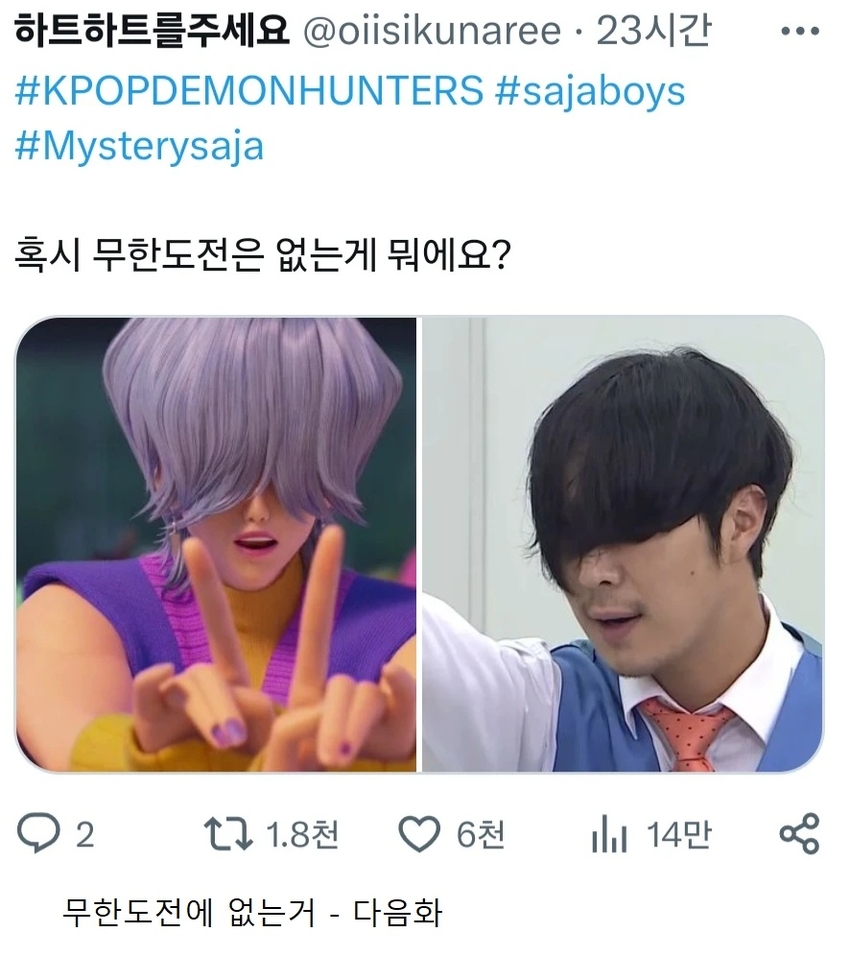The width and height of the screenshot is (850, 980).
Task: Open the three-dot more options menu
Action: 800,31
